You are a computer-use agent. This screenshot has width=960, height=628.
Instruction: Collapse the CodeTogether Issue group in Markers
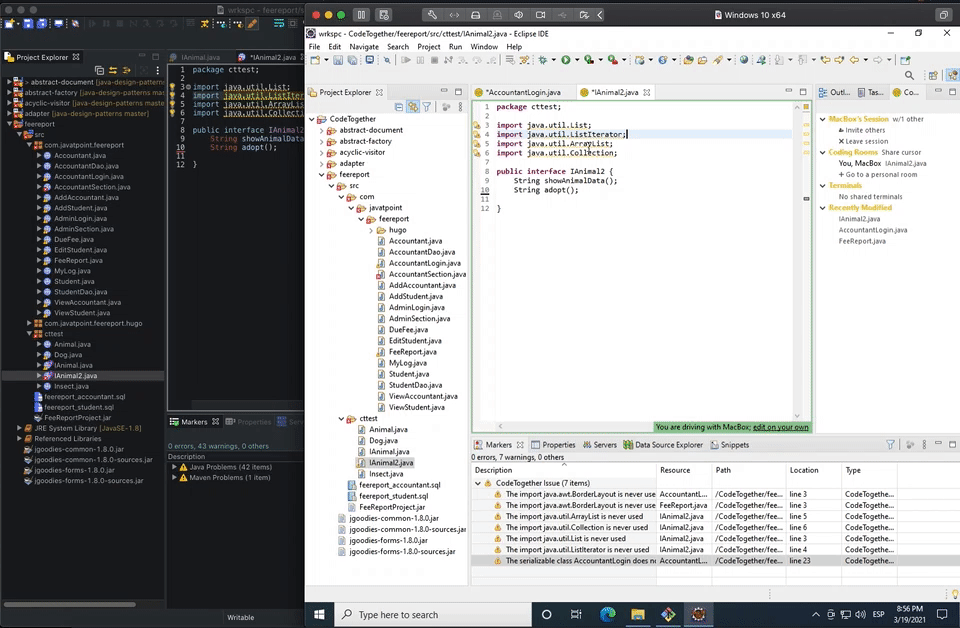pos(478,483)
